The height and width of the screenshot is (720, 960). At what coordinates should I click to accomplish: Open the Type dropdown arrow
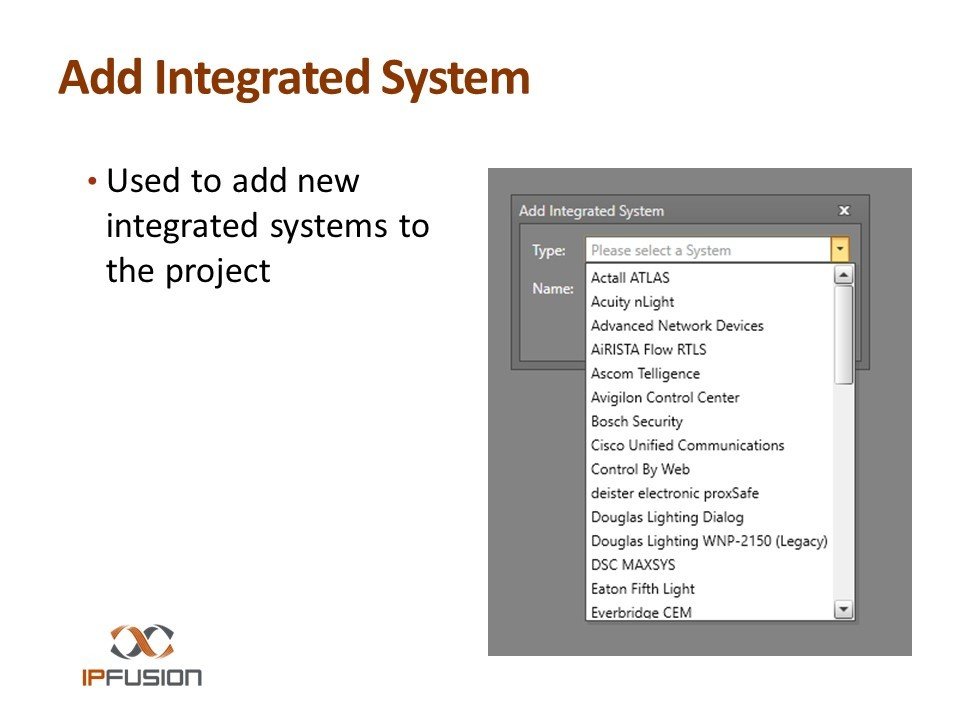pyautogui.click(x=840, y=250)
